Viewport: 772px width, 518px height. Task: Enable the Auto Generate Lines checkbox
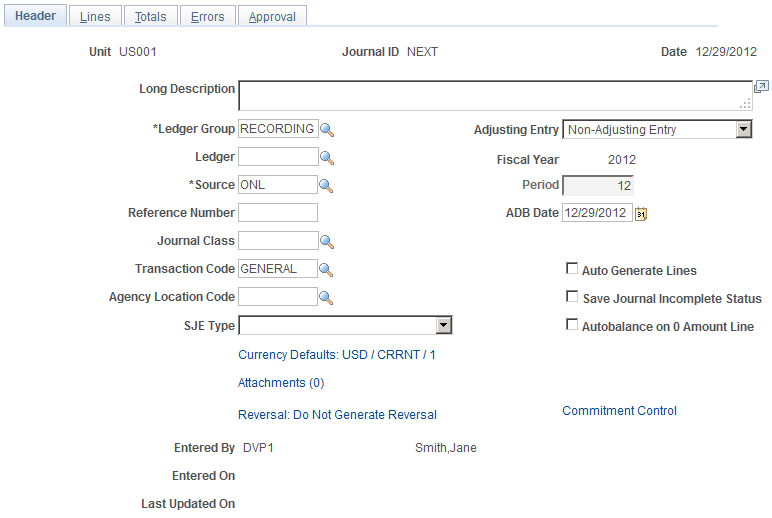pos(572,268)
